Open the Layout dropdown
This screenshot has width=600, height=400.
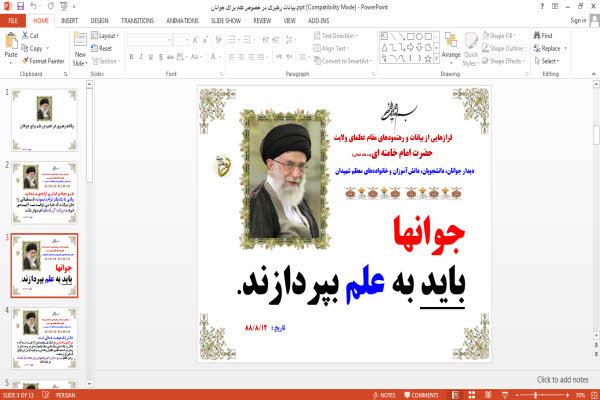[105, 36]
